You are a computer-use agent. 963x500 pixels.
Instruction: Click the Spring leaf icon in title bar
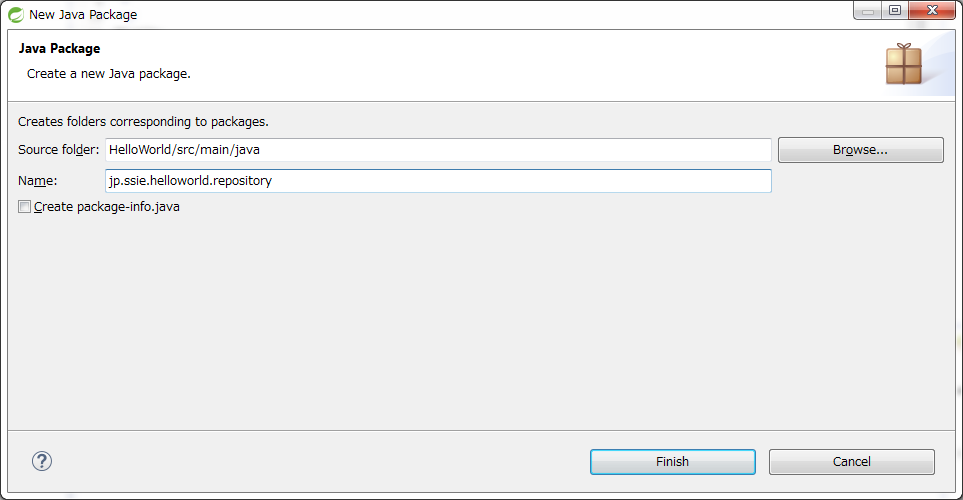click(x=16, y=14)
